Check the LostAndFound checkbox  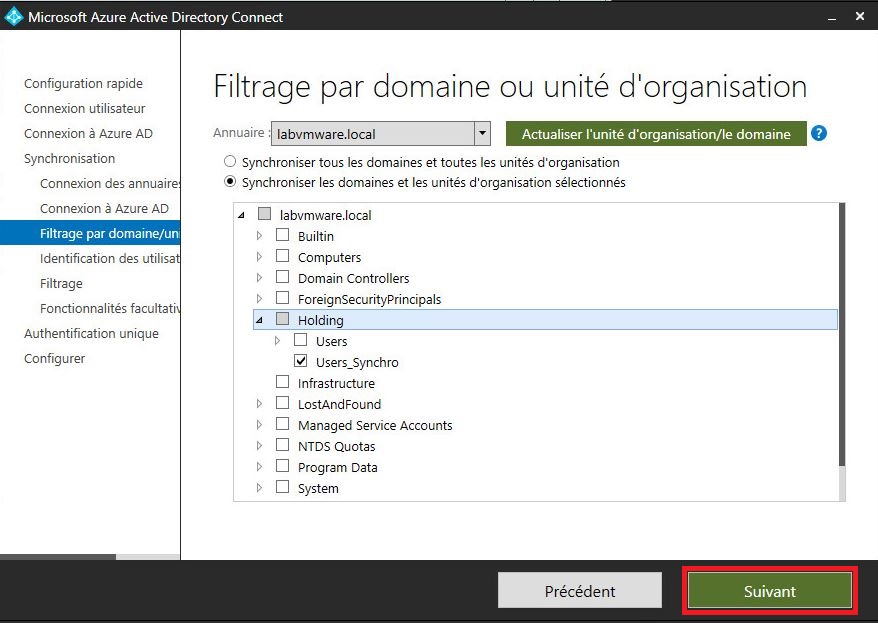(x=282, y=403)
